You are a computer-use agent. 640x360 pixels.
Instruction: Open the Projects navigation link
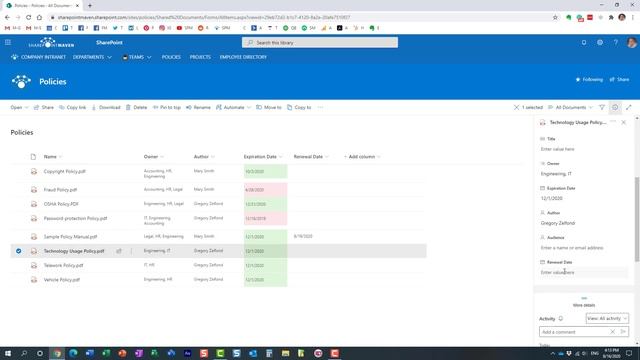click(200, 57)
